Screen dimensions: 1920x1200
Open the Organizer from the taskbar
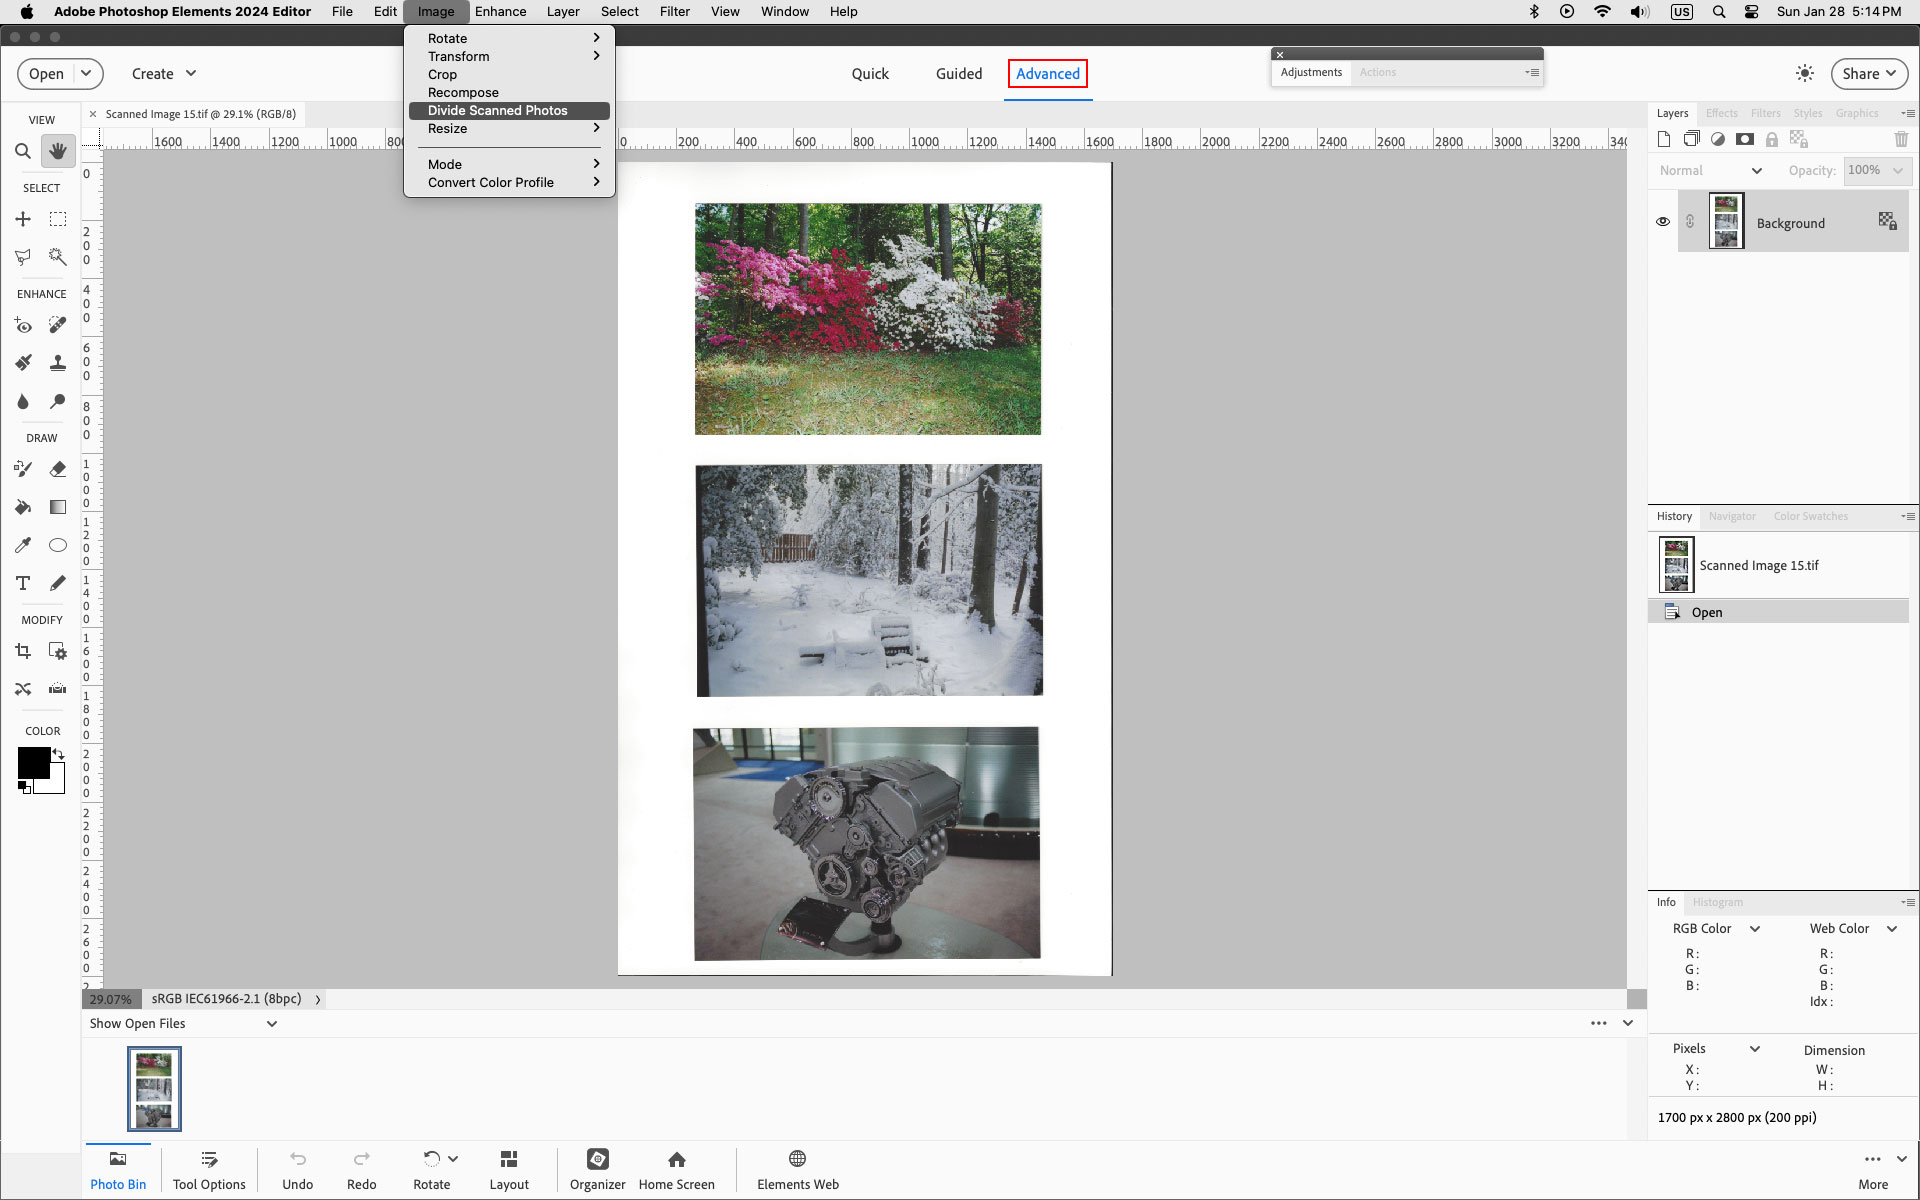pos(597,1168)
